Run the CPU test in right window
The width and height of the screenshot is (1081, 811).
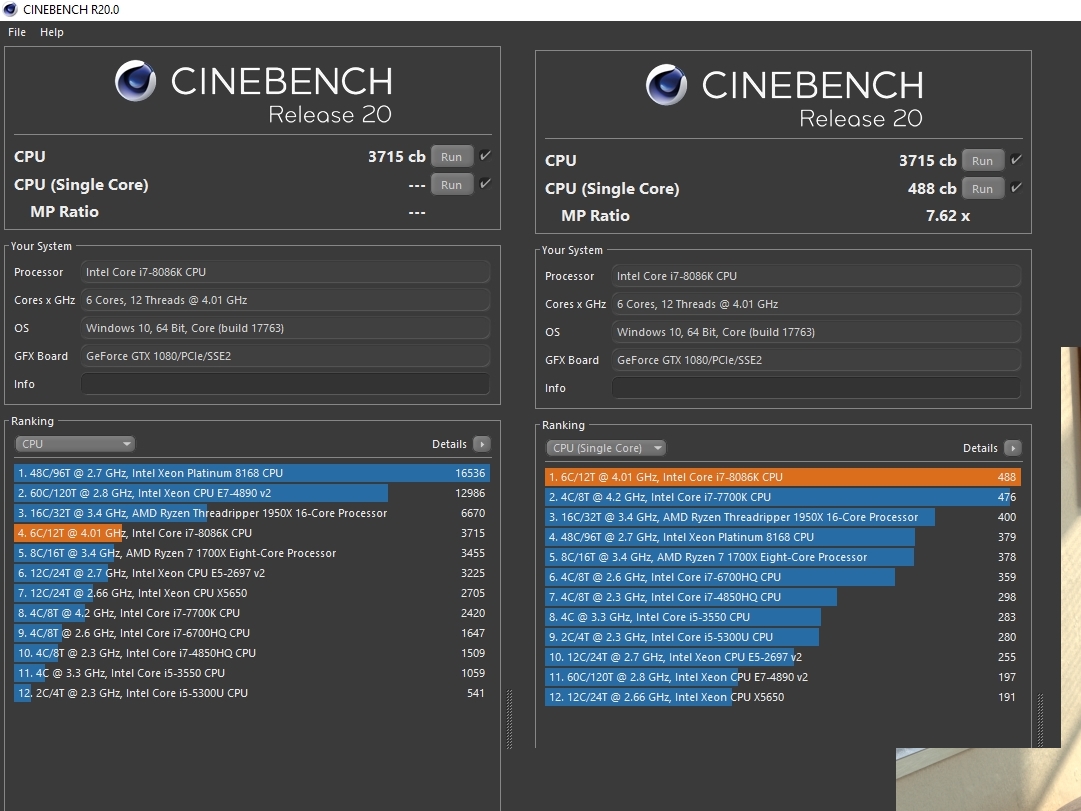coord(982,161)
